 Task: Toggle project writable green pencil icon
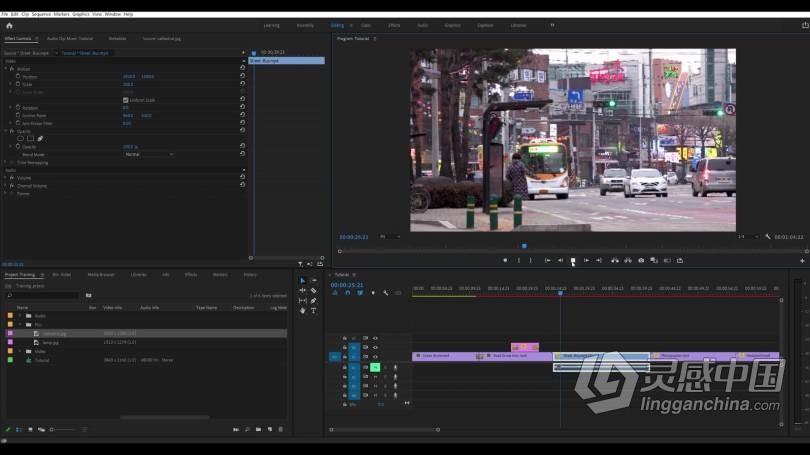pos(8,429)
